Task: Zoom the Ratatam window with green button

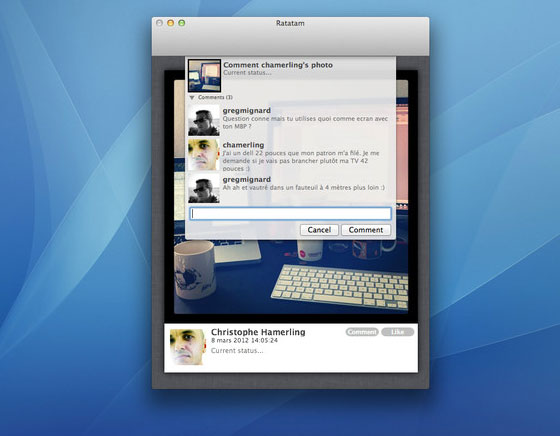Action: pyautogui.click(x=181, y=23)
